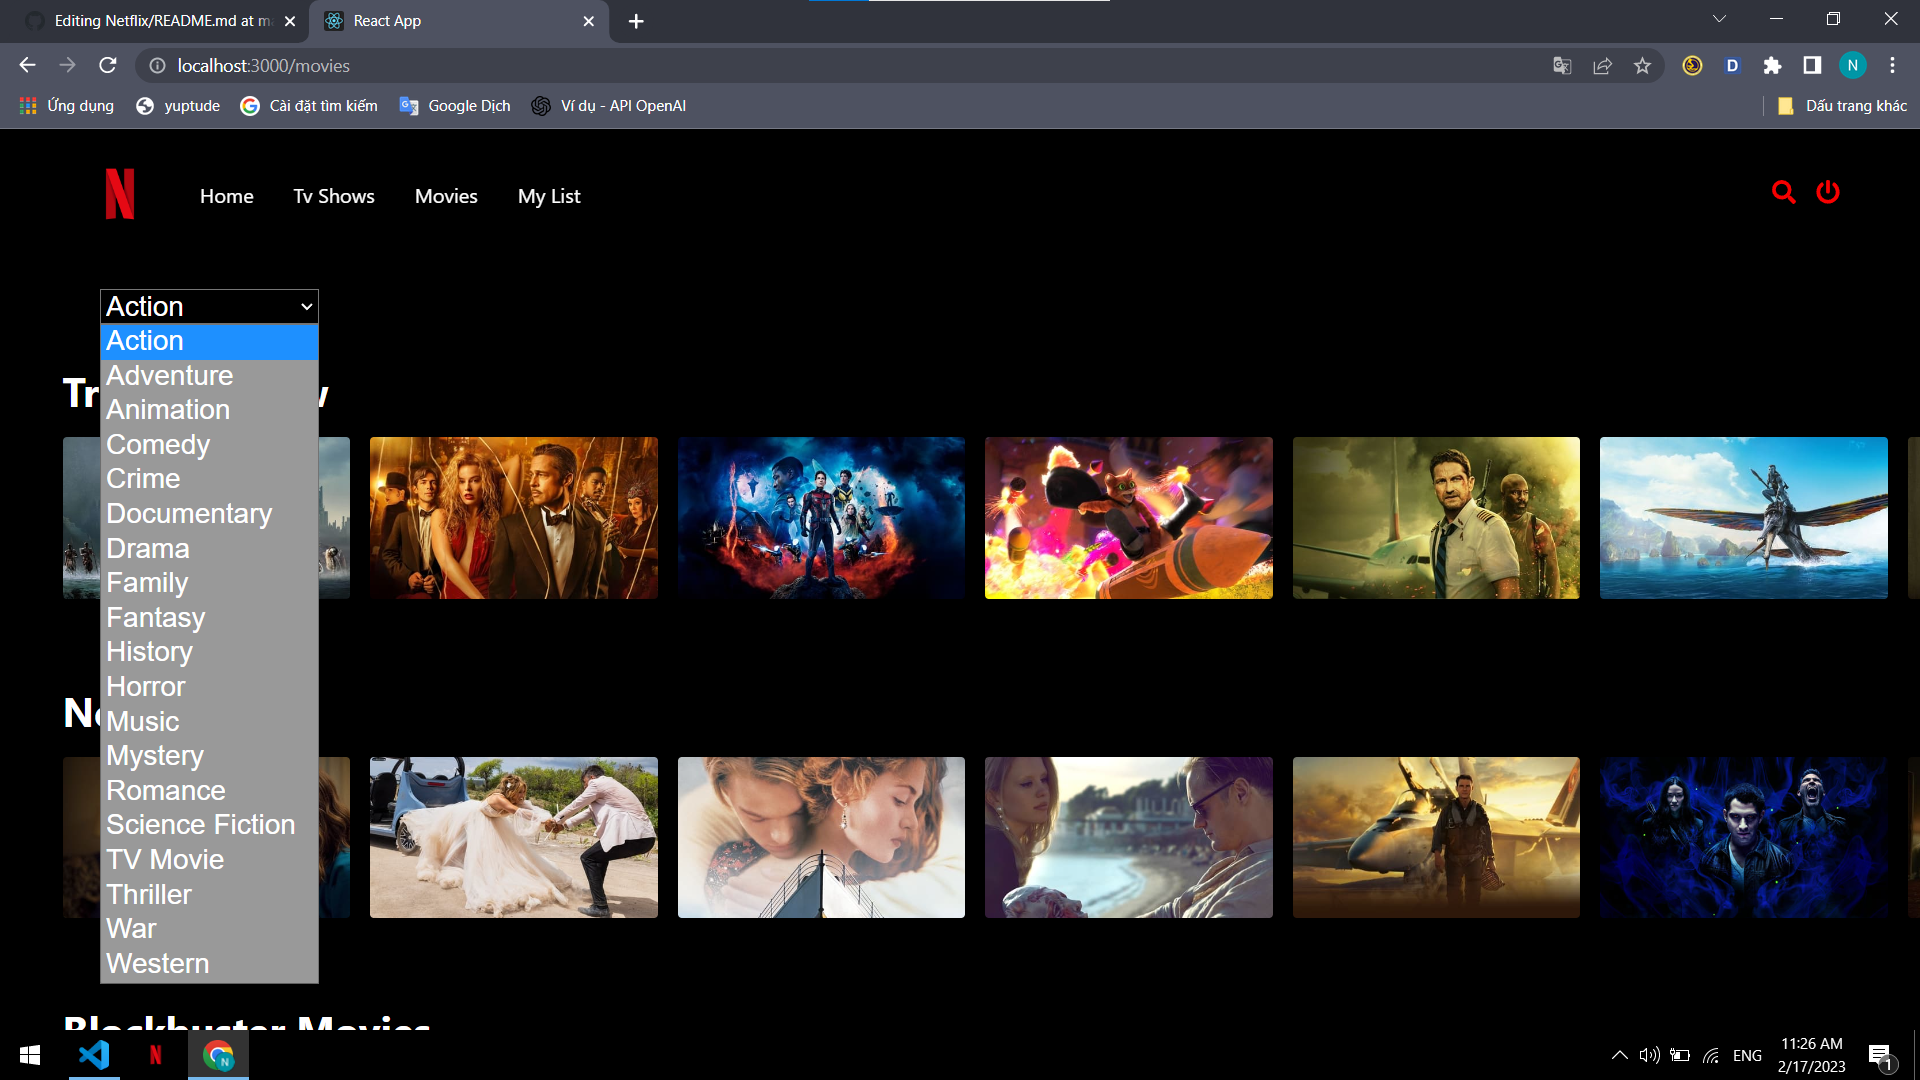Click the Netflix logo in the navbar
The image size is (1920, 1080).
[119, 194]
